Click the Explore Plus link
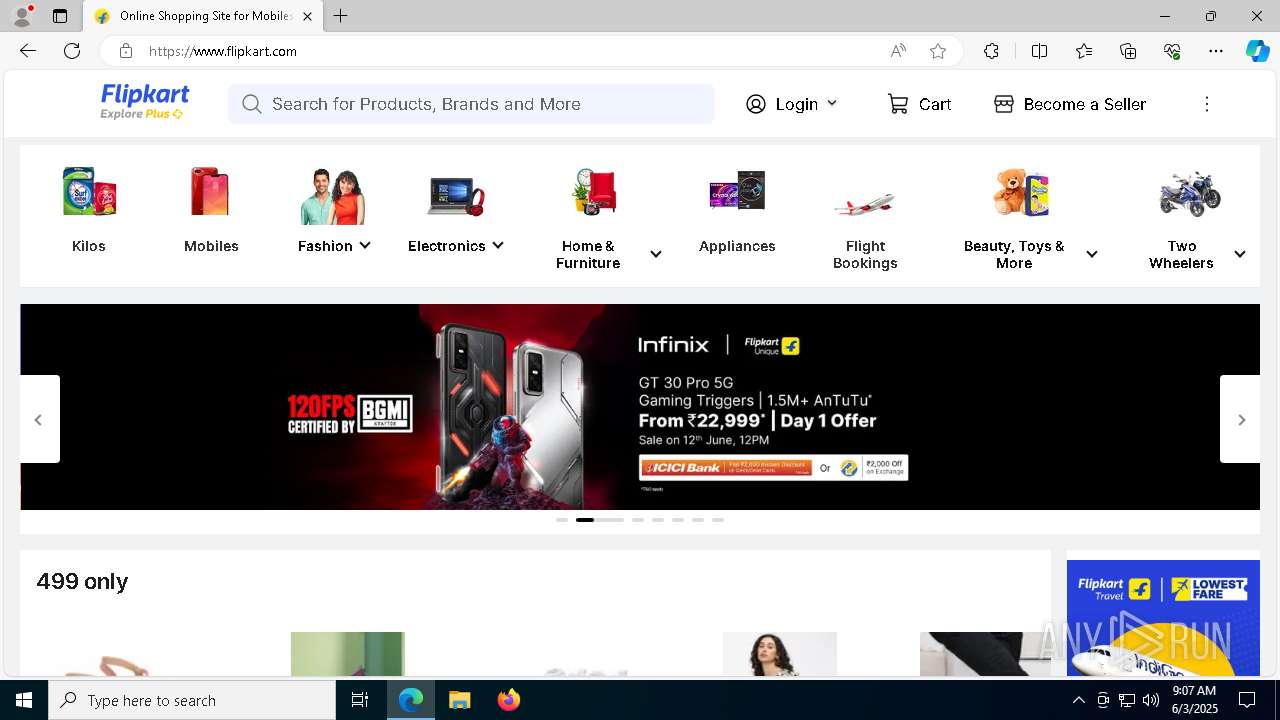Screen dimensions: 1280x720 tap(141, 114)
